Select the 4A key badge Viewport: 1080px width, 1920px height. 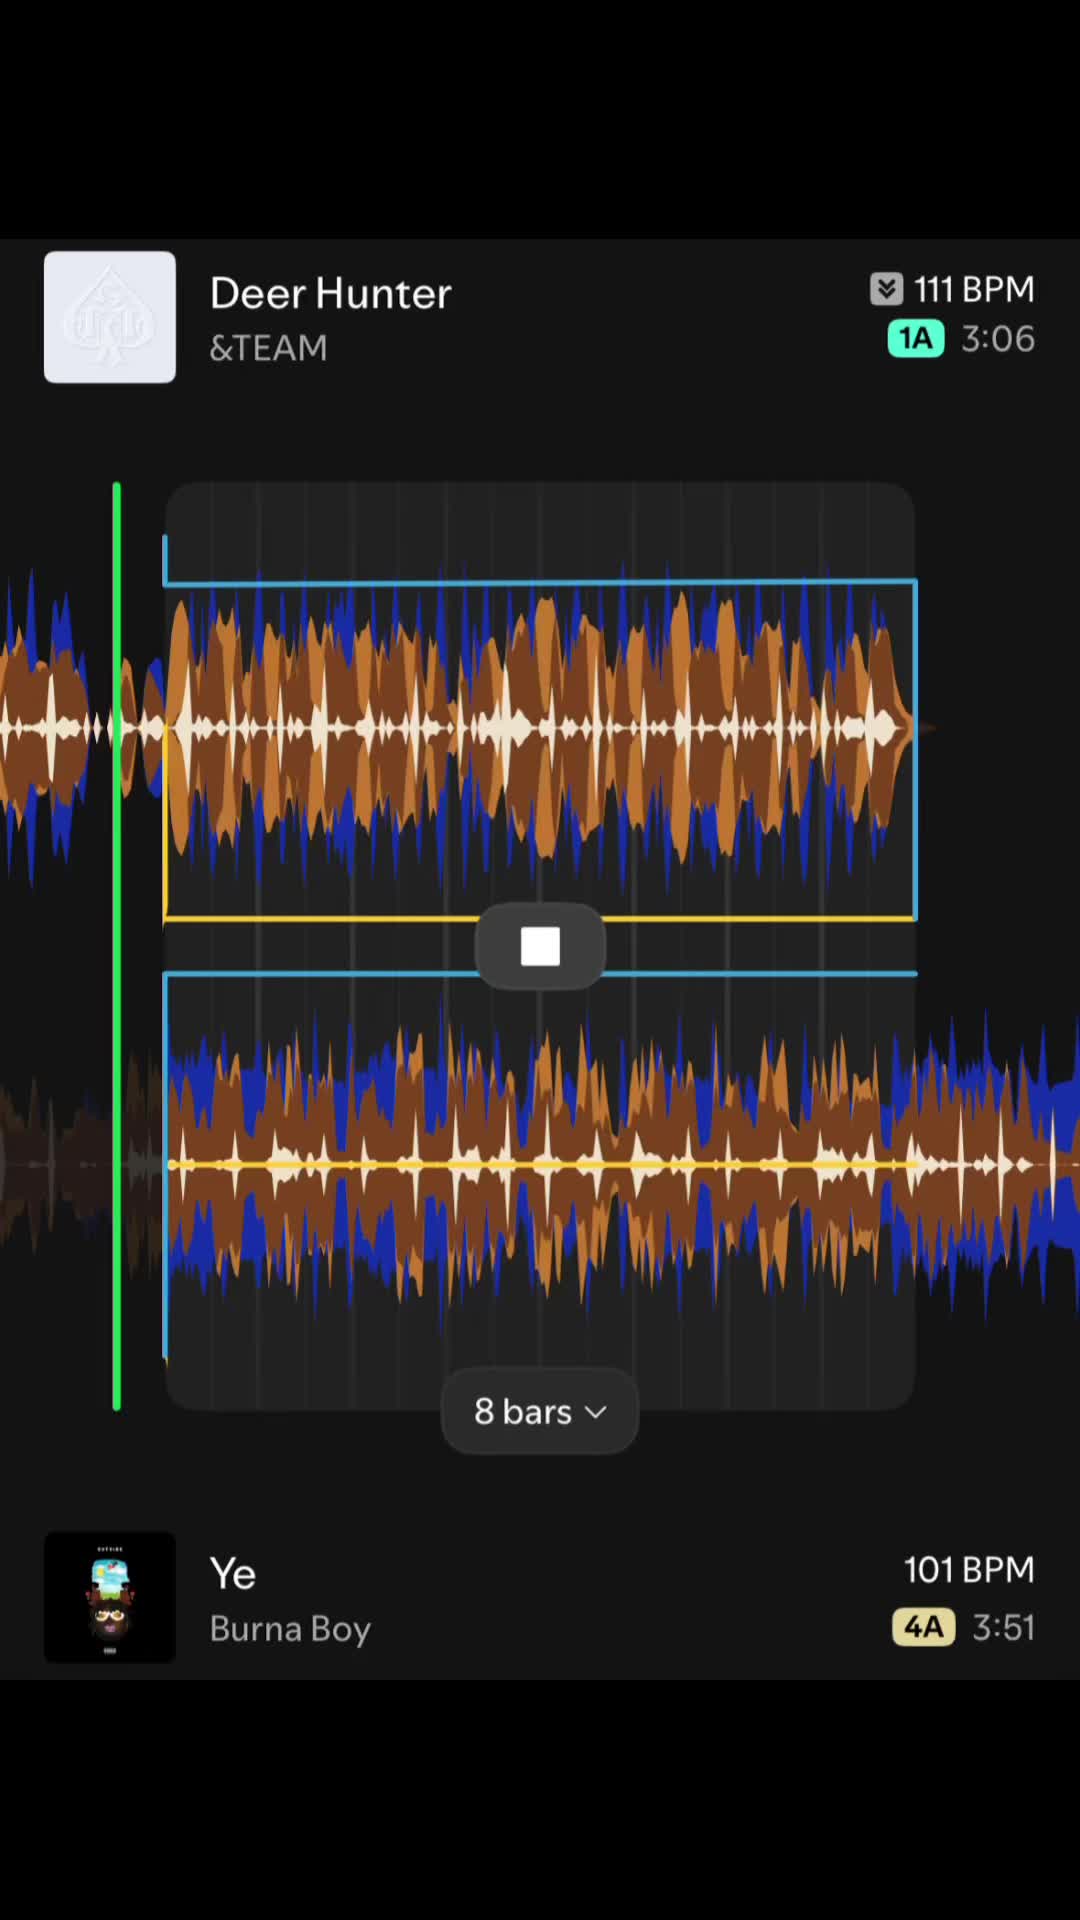923,1627
